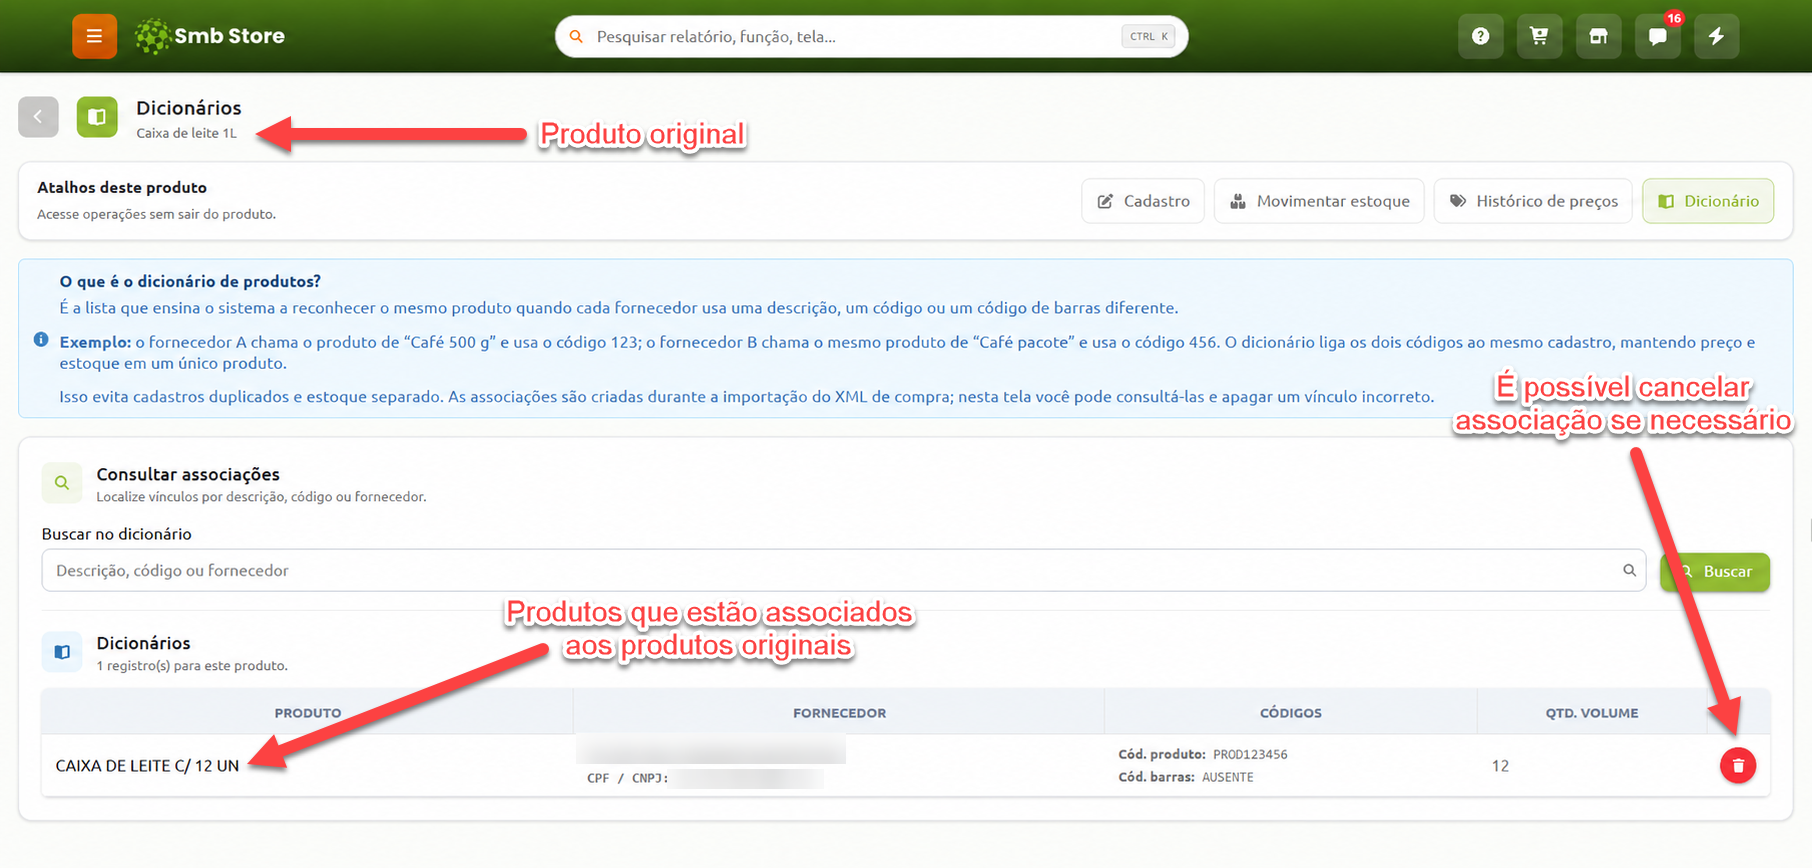
Task: Click the green Dicionários book icon
Action: tap(97, 117)
